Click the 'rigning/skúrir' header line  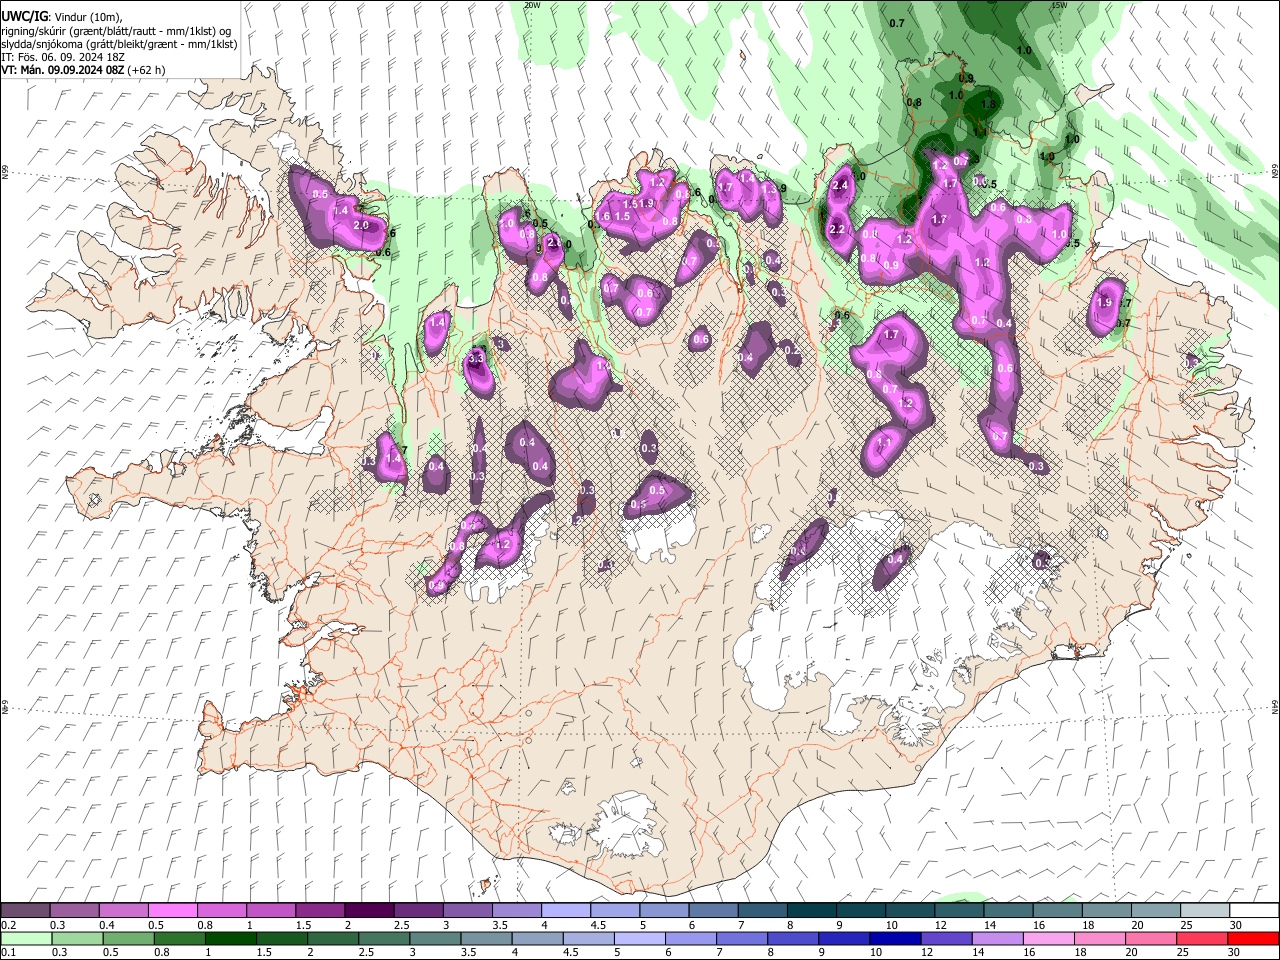coord(116,31)
